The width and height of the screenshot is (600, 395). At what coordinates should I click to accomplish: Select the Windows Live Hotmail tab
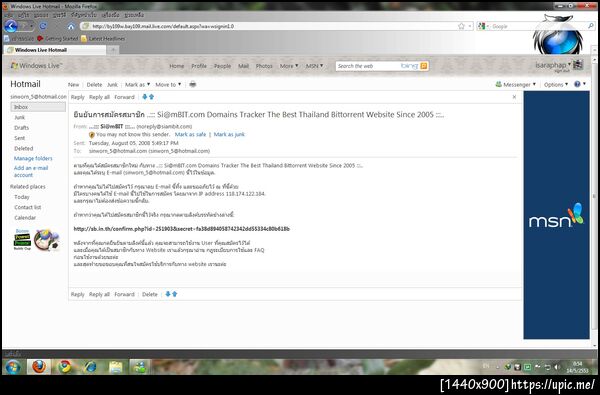coord(55,50)
